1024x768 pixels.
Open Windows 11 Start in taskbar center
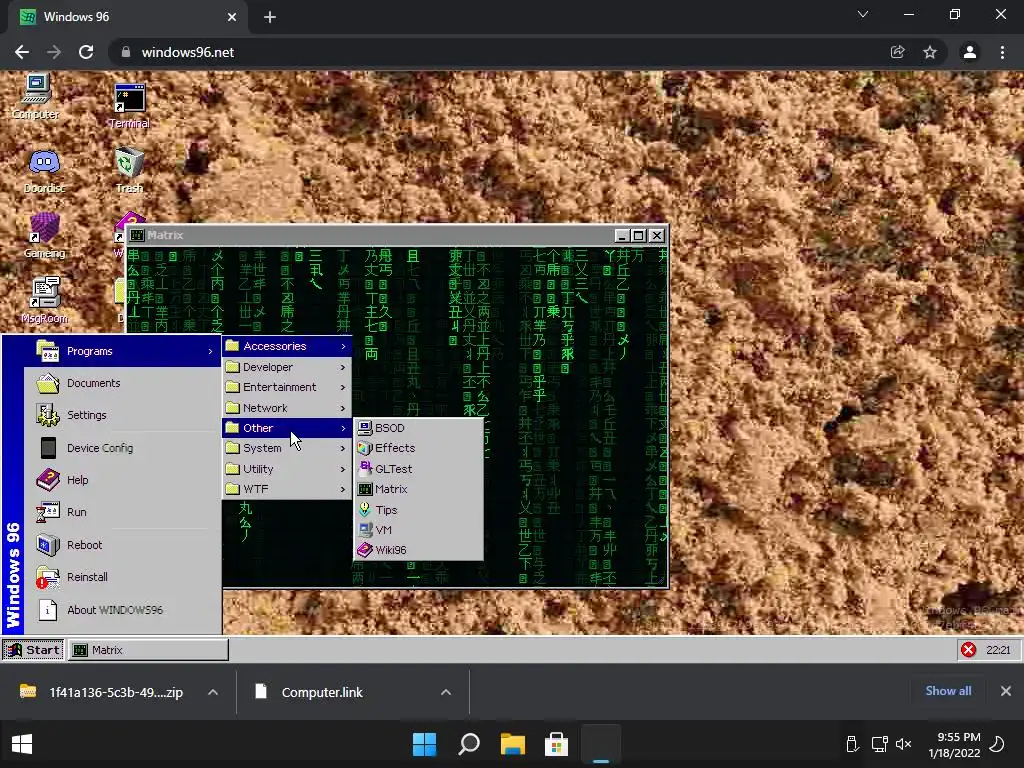click(424, 744)
